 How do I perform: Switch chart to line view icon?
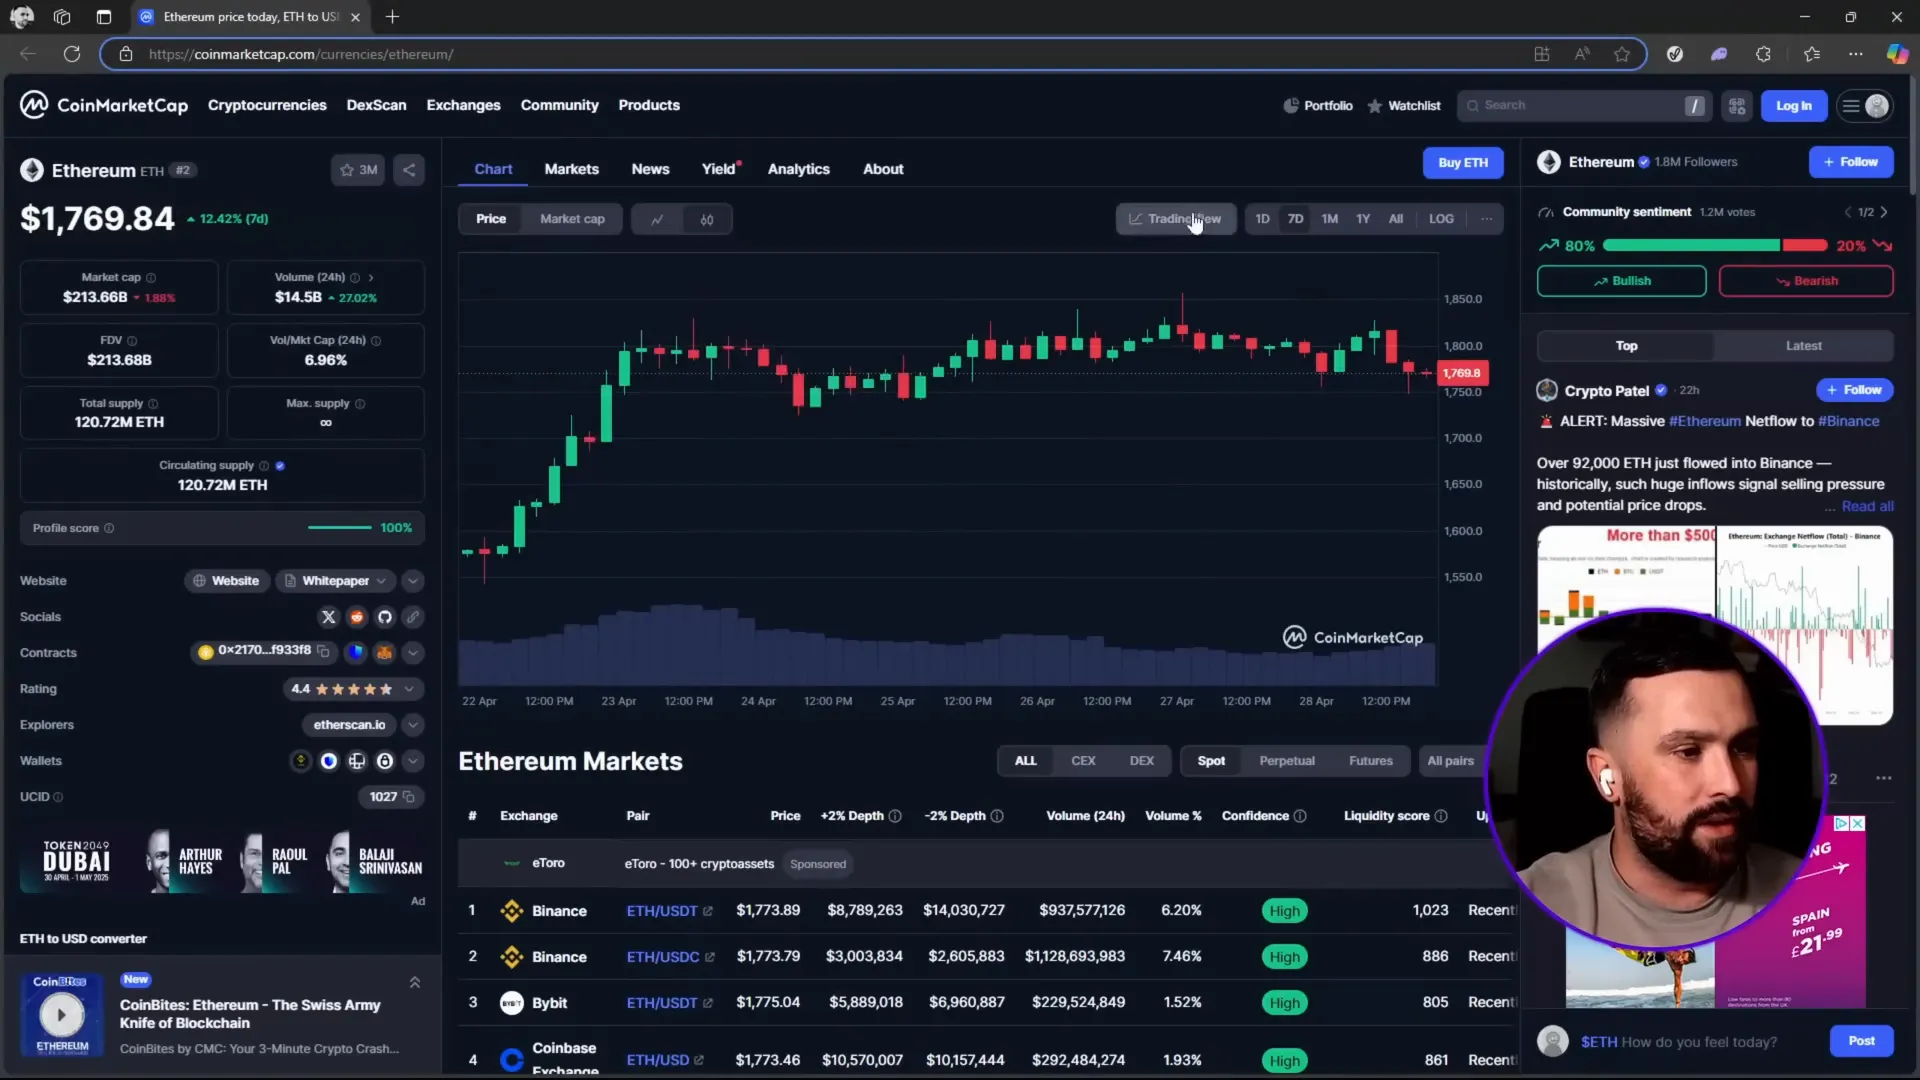[x=657, y=219]
